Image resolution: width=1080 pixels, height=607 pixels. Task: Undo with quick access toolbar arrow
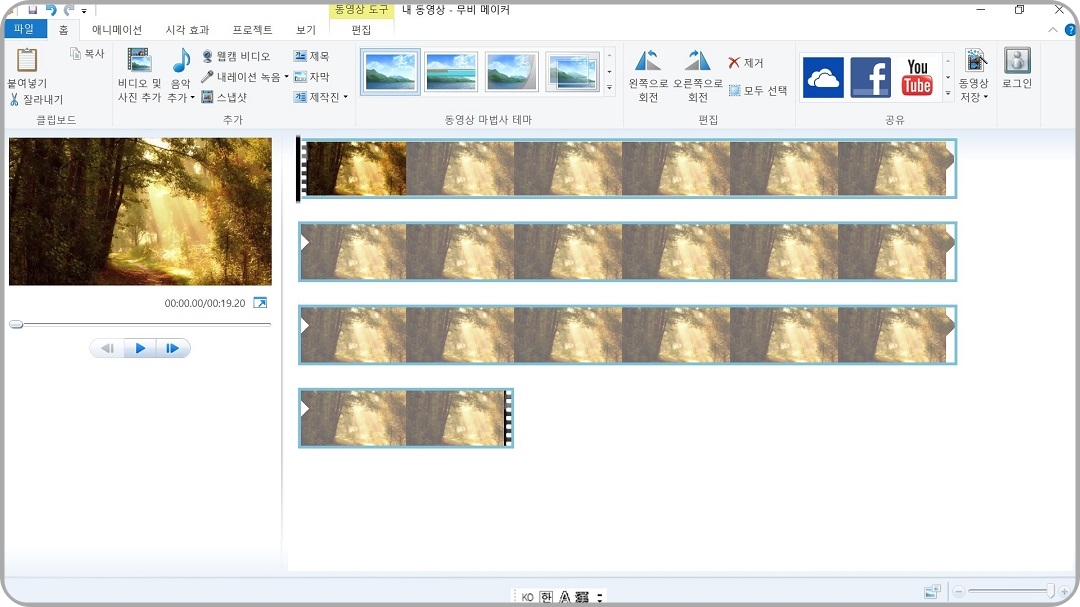(51, 10)
